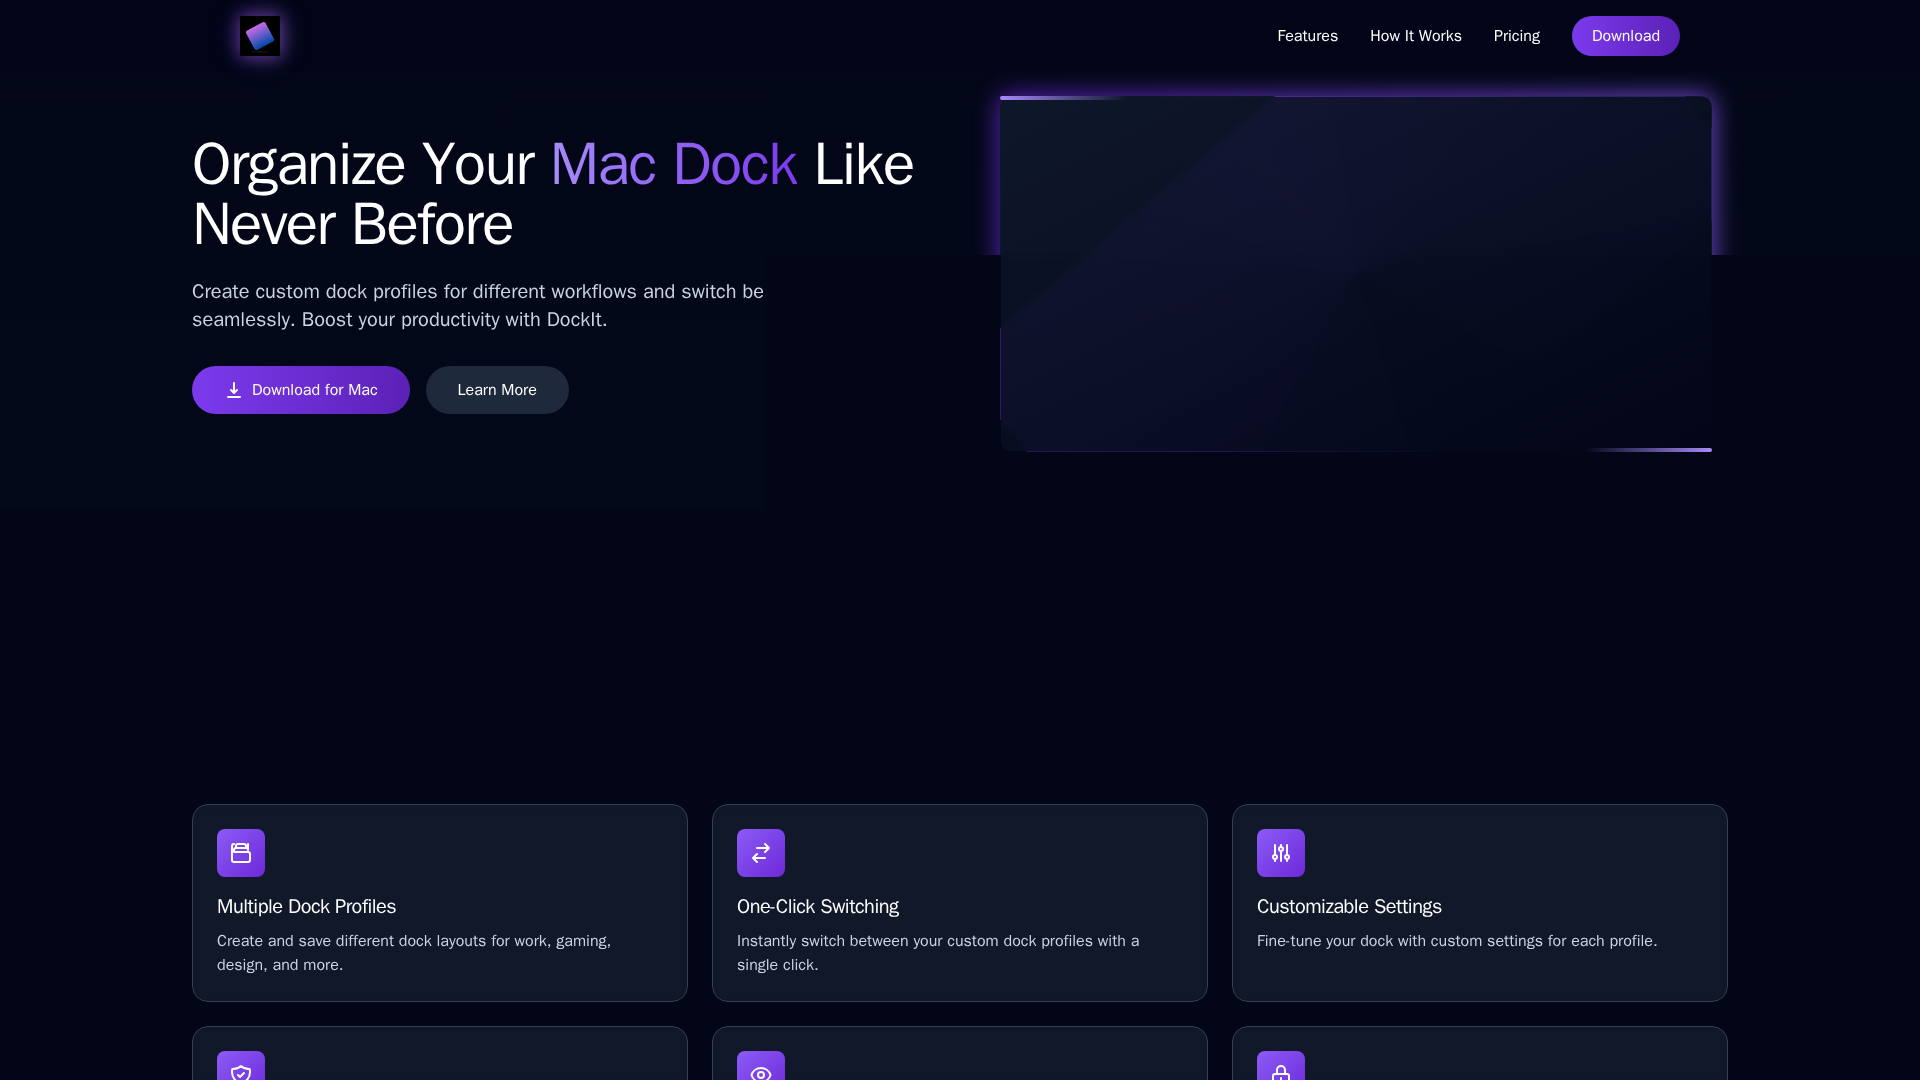Open the Features nav link
Viewport: 1920px width, 1080px height.
coord(1307,36)
